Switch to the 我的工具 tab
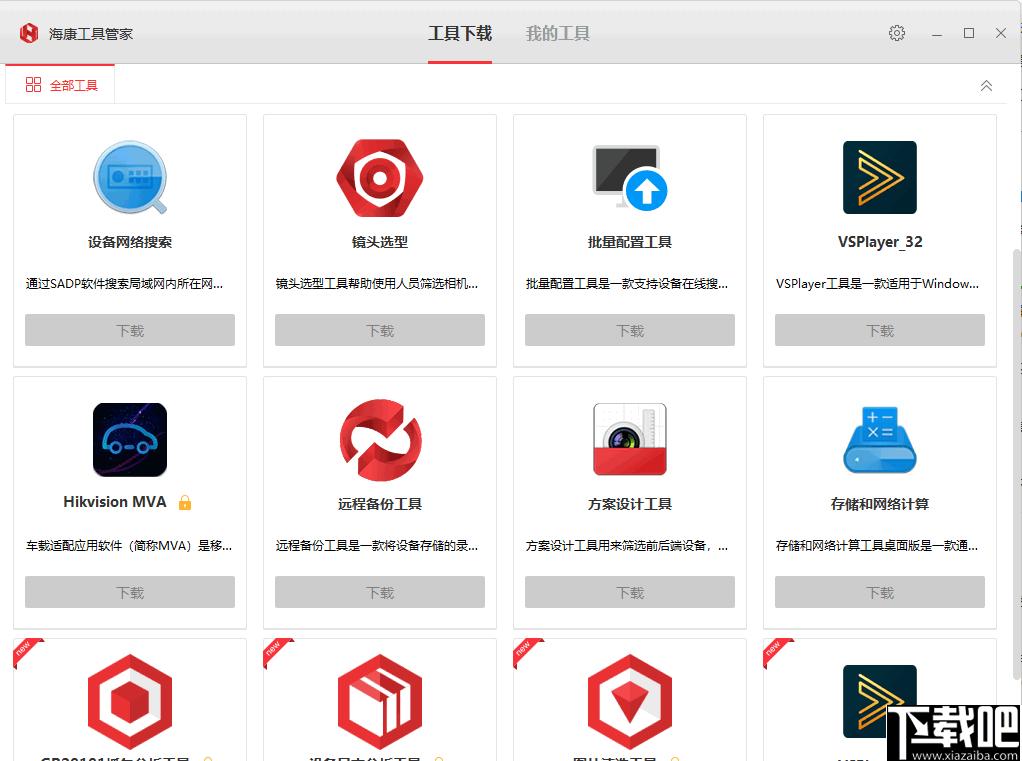 (x=557, y=33)
